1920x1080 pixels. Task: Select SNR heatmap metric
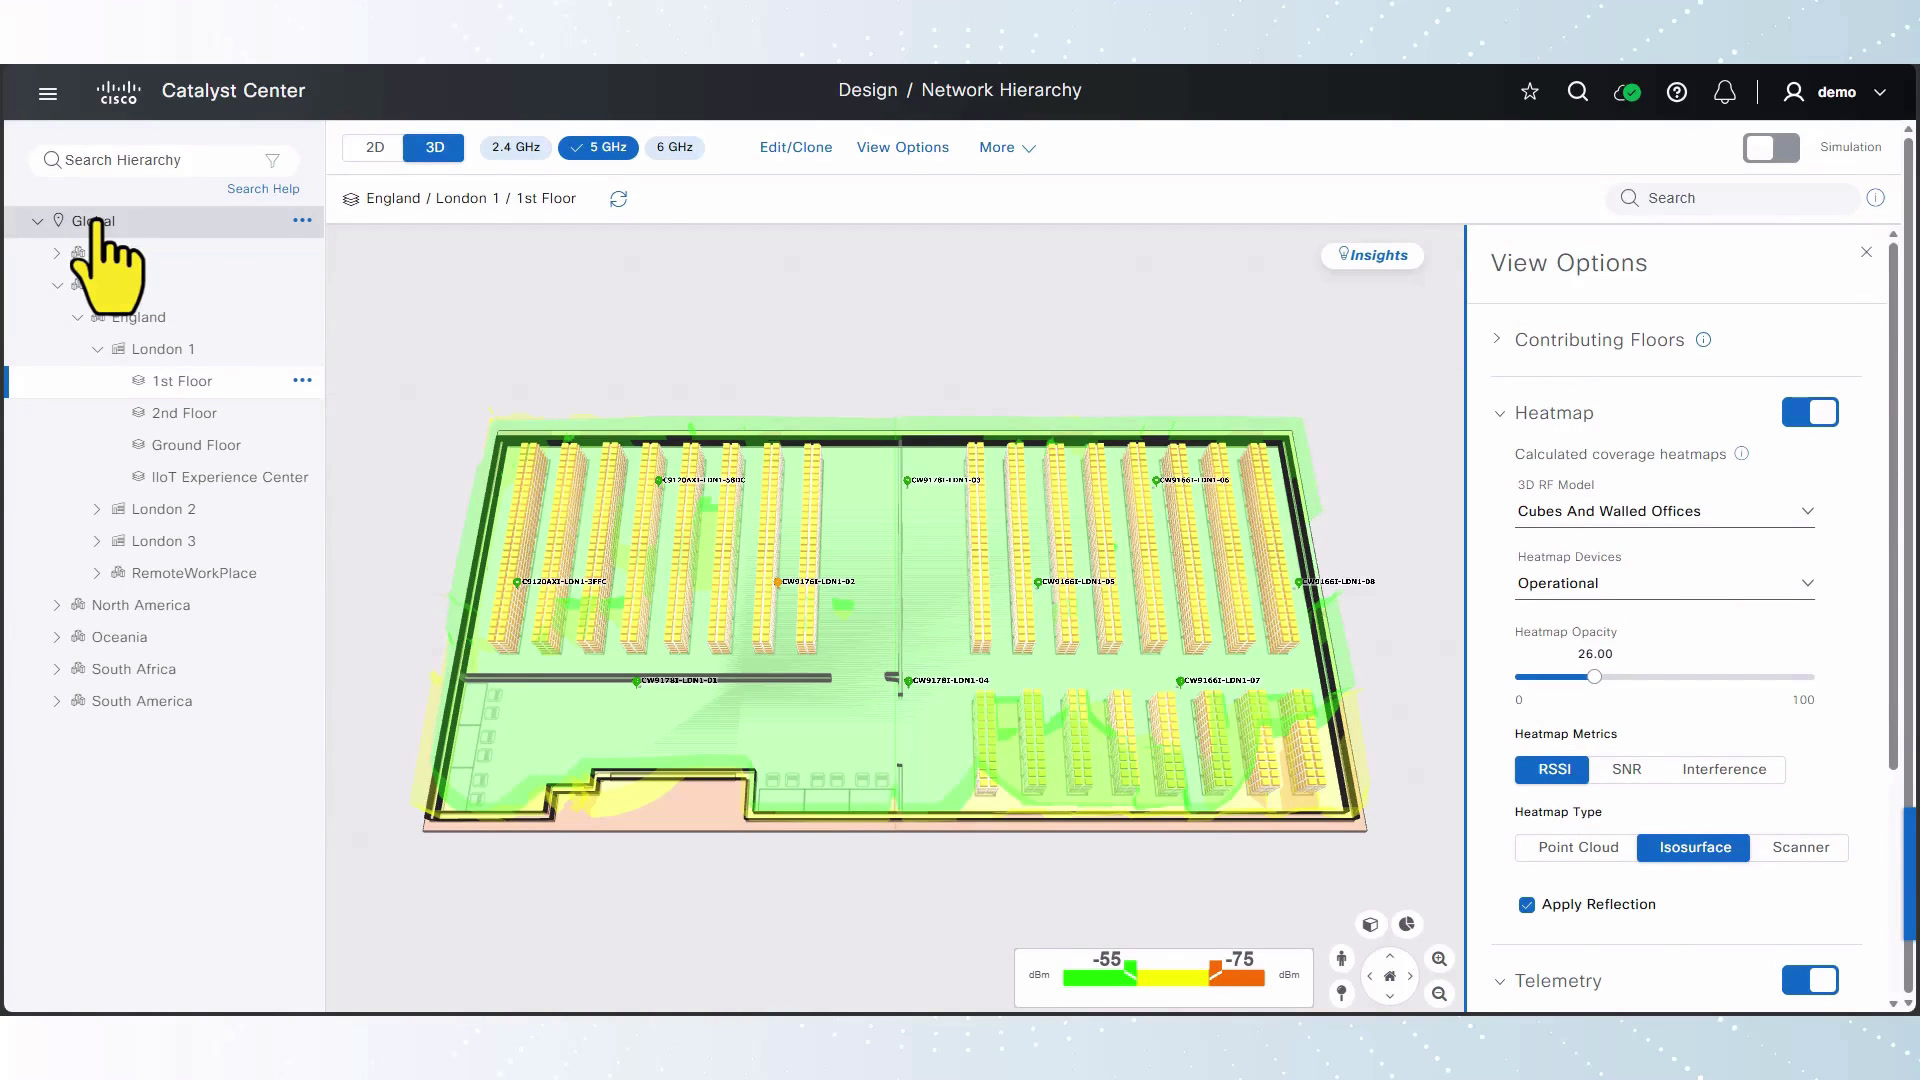click(1626, 769)
